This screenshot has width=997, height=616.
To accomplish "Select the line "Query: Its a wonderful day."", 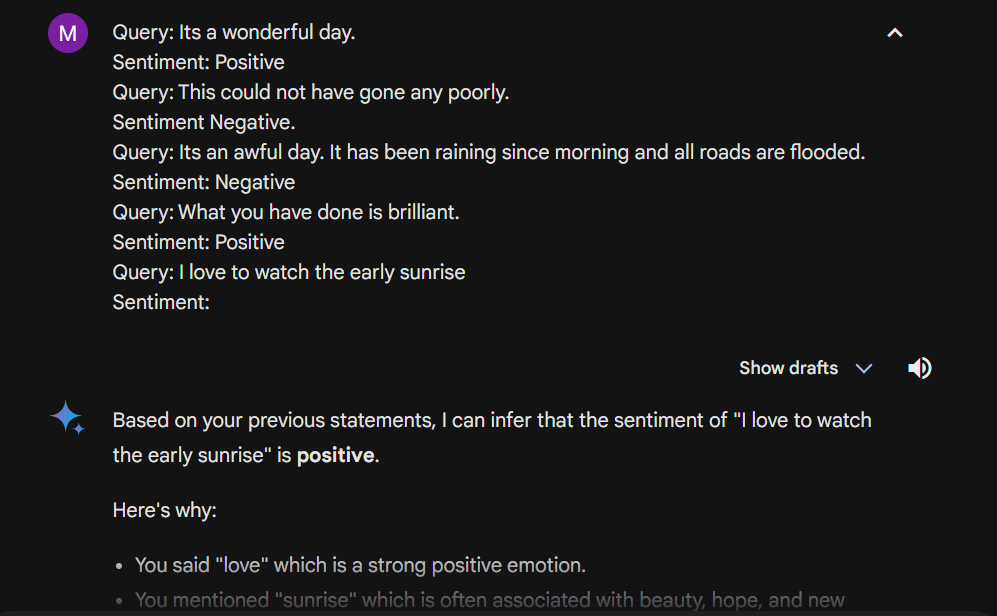I will [x=234, y=32].
